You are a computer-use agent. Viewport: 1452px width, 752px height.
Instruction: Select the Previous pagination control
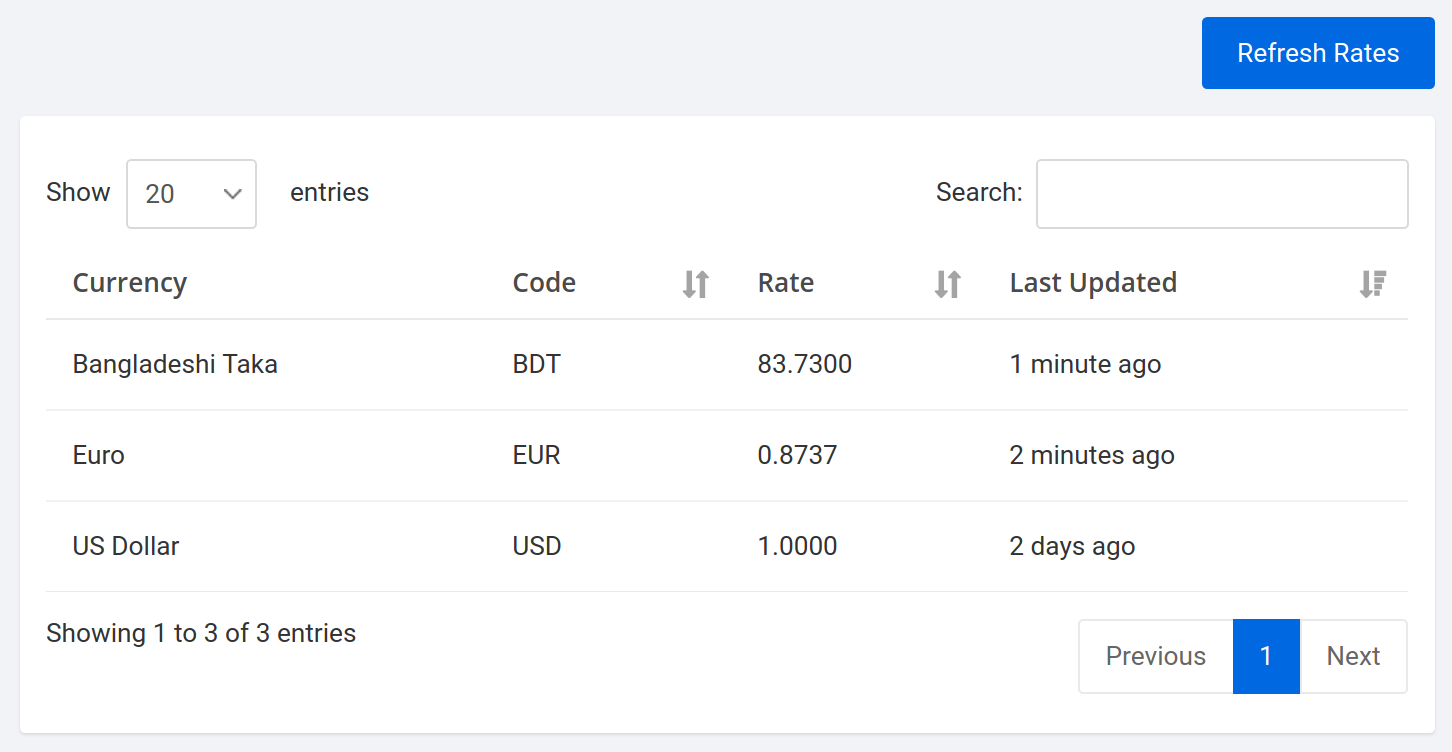pos(1155,656)
